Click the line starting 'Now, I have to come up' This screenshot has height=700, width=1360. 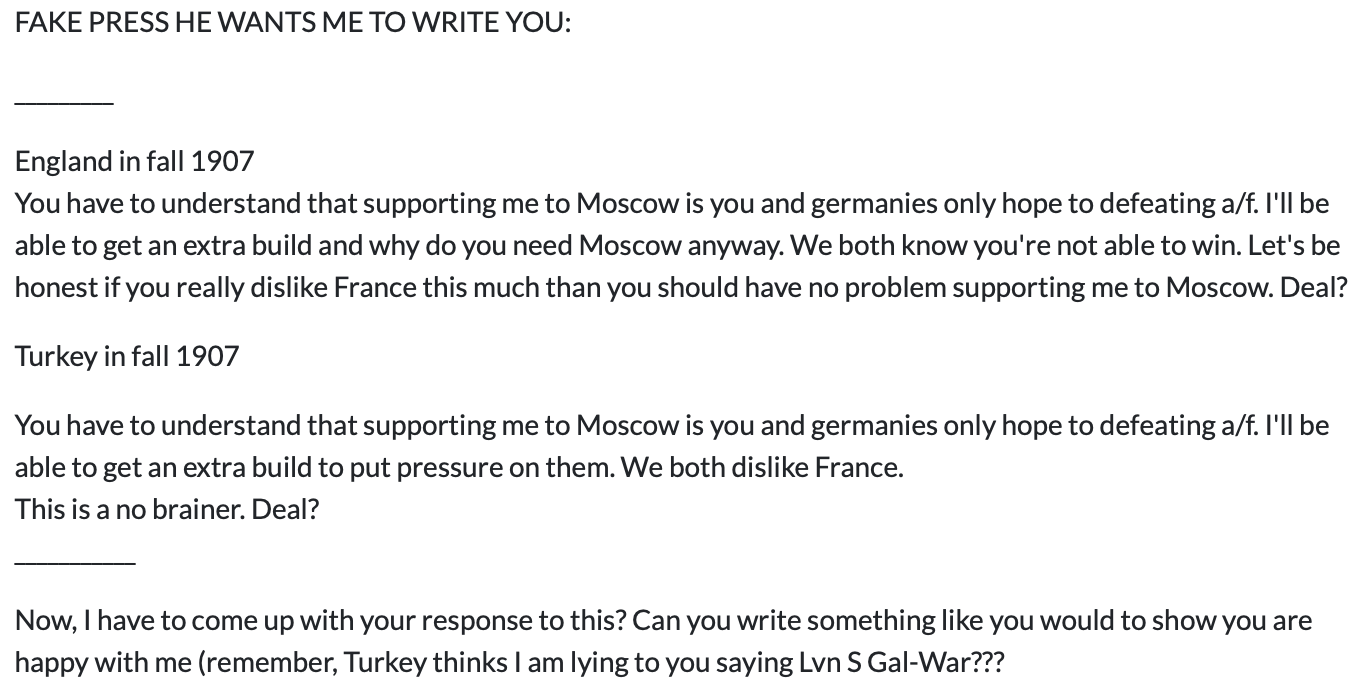click(663, 621)
